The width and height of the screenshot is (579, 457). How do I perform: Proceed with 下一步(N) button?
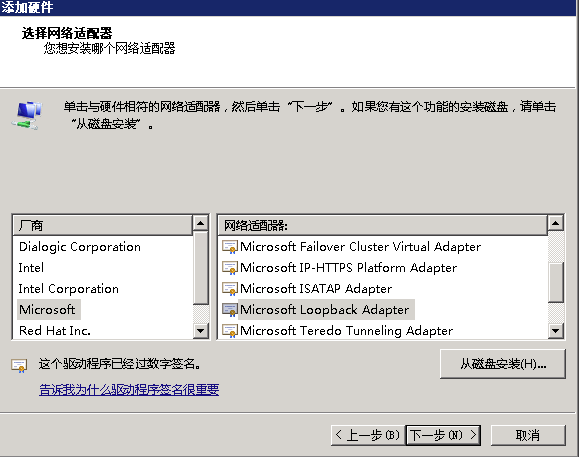tap(443, 436)
